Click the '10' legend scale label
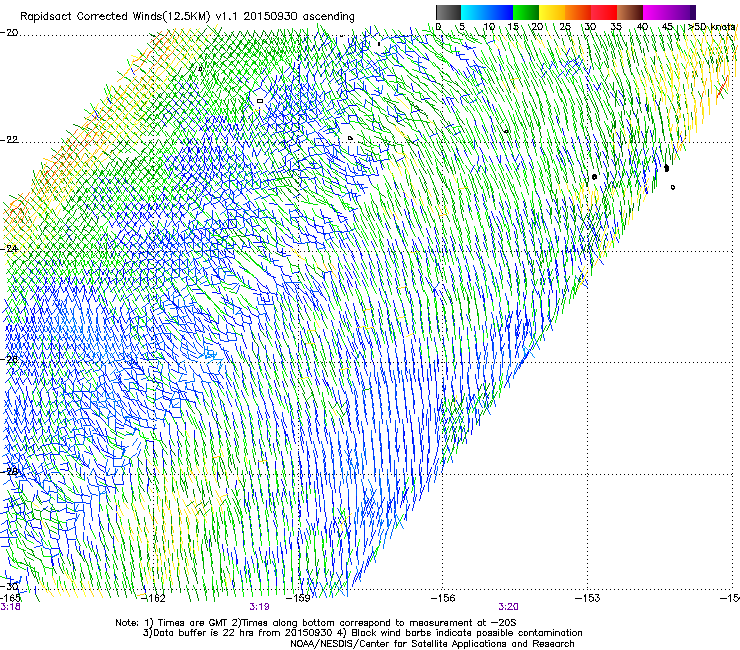This screenshot has width=740, height=650. click(489, 27)
